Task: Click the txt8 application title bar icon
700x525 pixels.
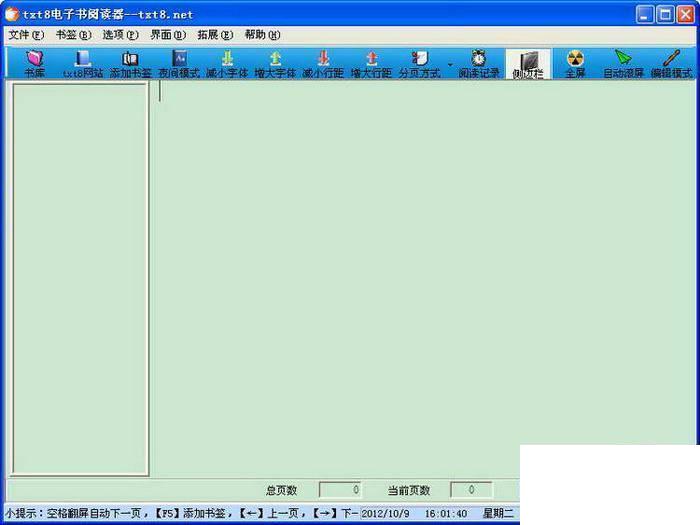Action: [12, 14]
